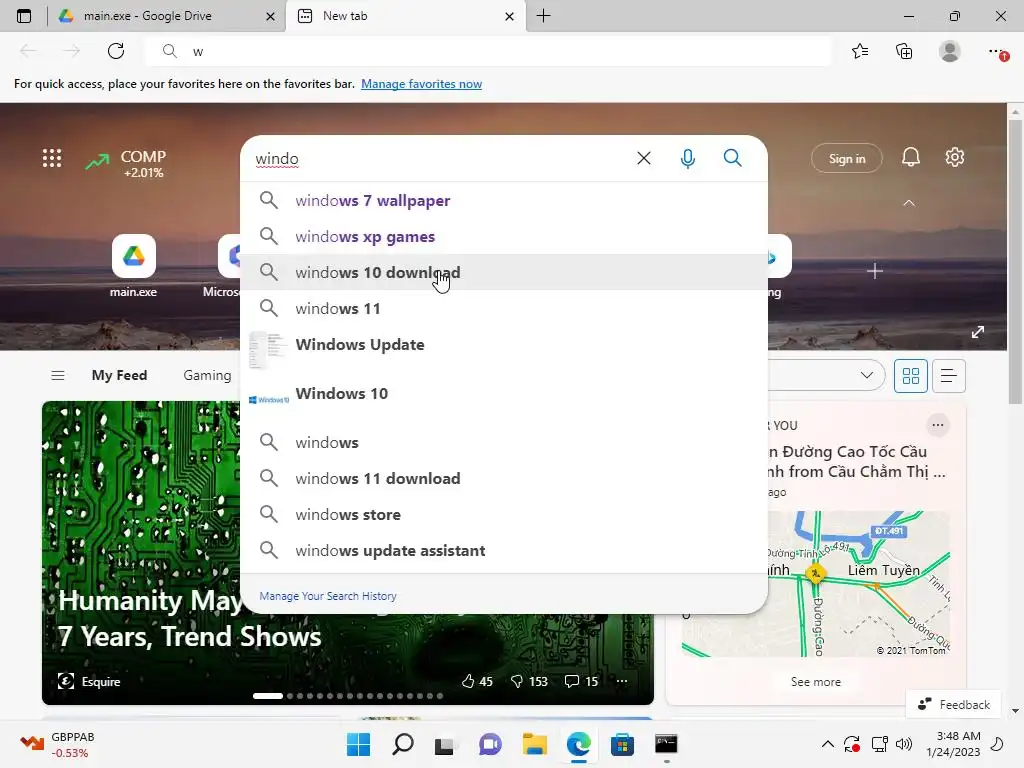Click the Feedback button
1024x768 pixels.
pos(953,705)
